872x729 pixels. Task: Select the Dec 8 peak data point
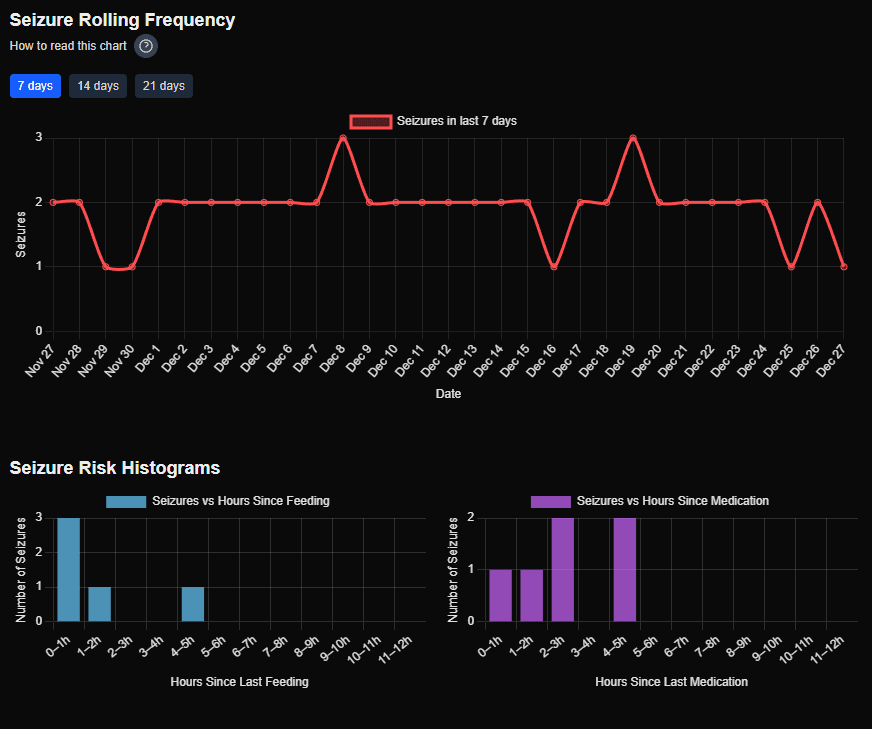point(342,136)
